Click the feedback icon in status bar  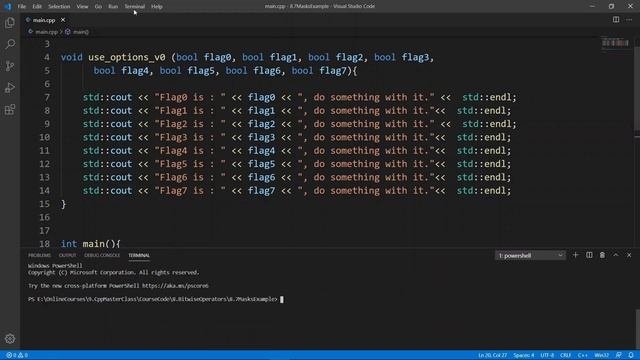(x=618, y=355)
